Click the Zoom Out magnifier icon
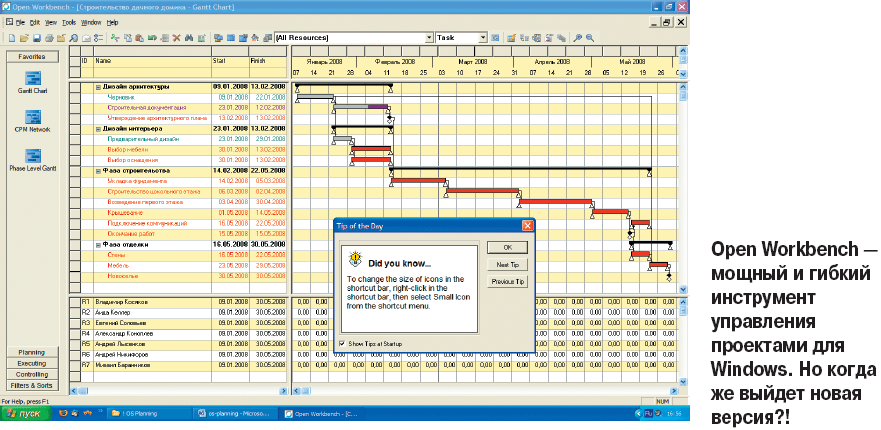 pyautogui.click(x=590, y=38)
